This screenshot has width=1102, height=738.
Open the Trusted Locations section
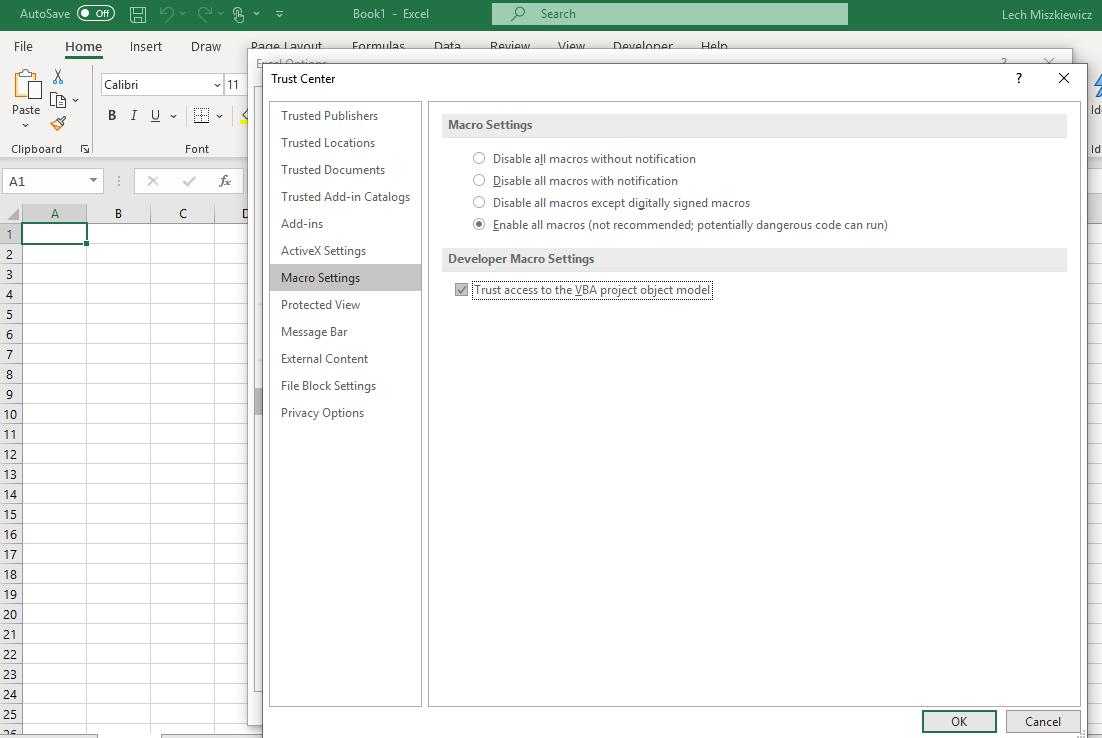click(328, 143)
